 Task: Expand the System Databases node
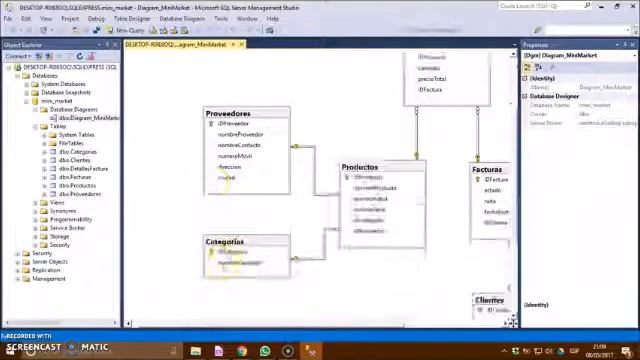click(27, 84)
